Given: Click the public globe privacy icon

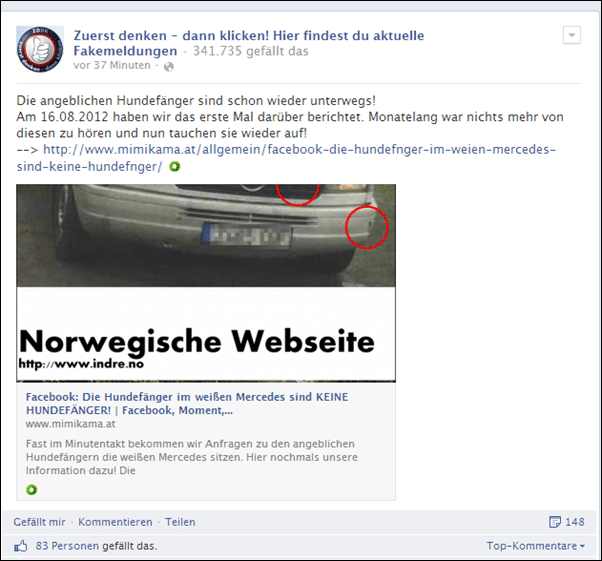Looking at the screenshot, I should pos(169,67).
